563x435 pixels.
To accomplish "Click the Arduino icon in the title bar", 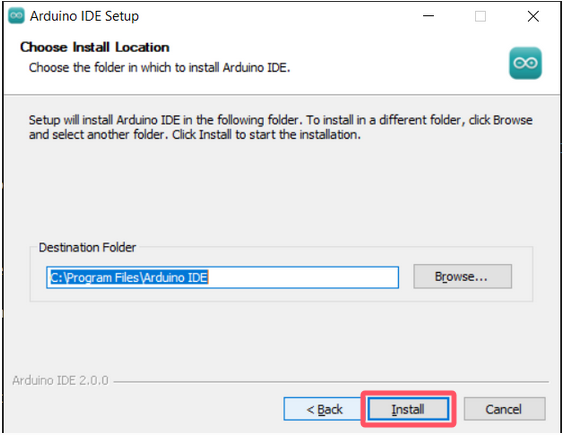I will (16, 16).
